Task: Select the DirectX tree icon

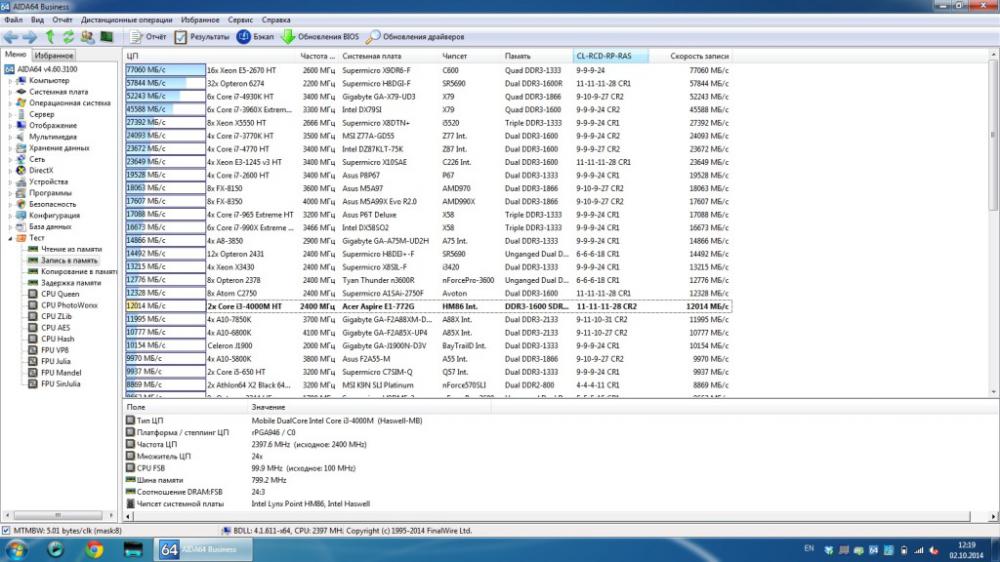Action: tap(21, 170)
